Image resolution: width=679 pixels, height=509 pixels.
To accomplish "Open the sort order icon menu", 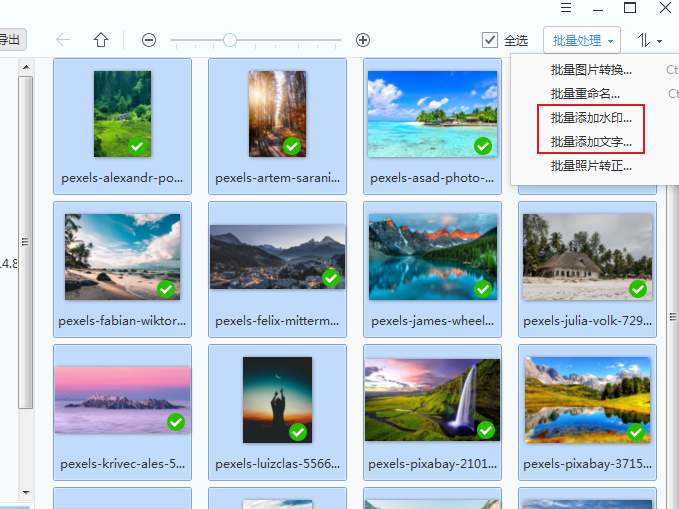I will pyautogui.click(x=650, y=40).
